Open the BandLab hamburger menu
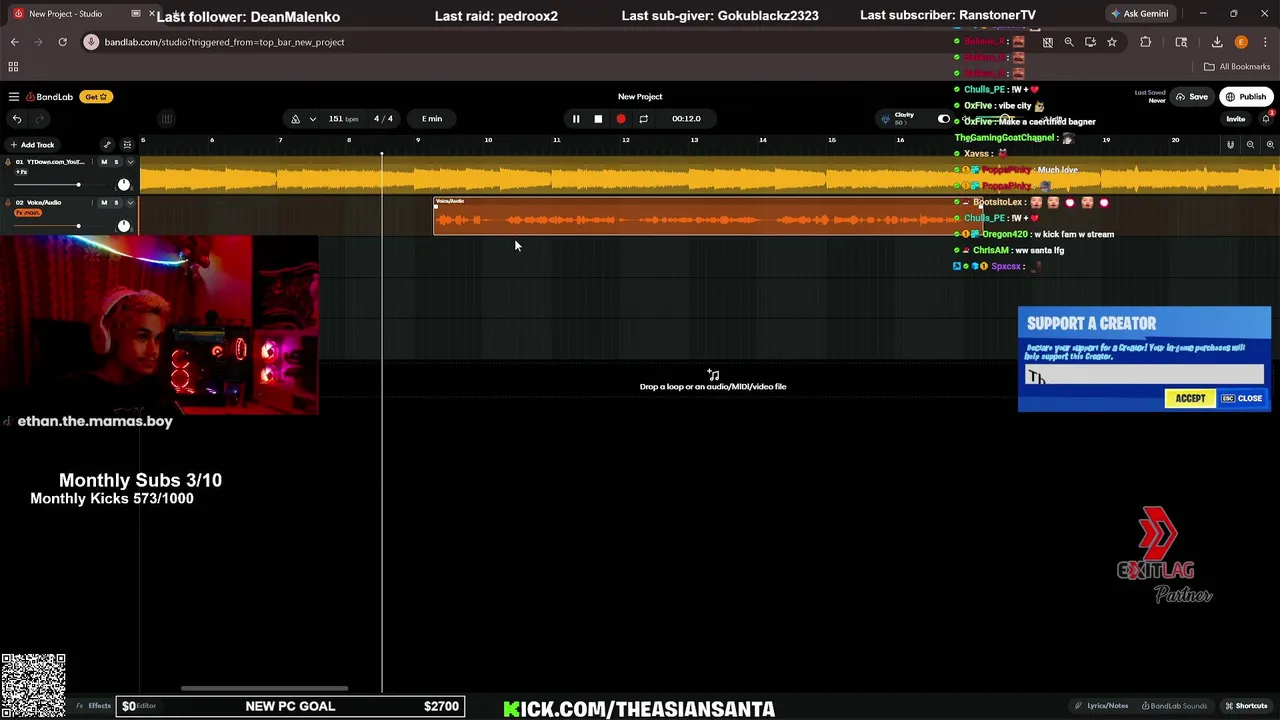Image resolution: width=1280 pixels, height=720 pixels. coord(13,97)
